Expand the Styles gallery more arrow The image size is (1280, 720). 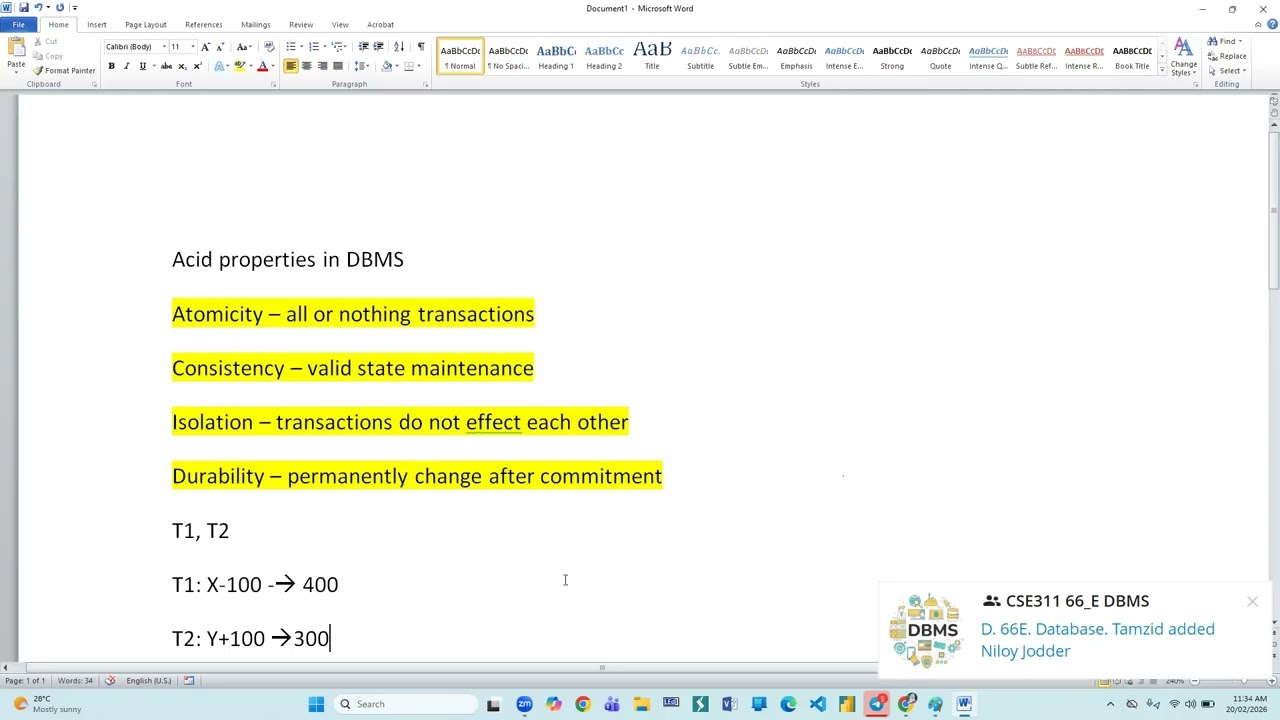coord(1161,71)
